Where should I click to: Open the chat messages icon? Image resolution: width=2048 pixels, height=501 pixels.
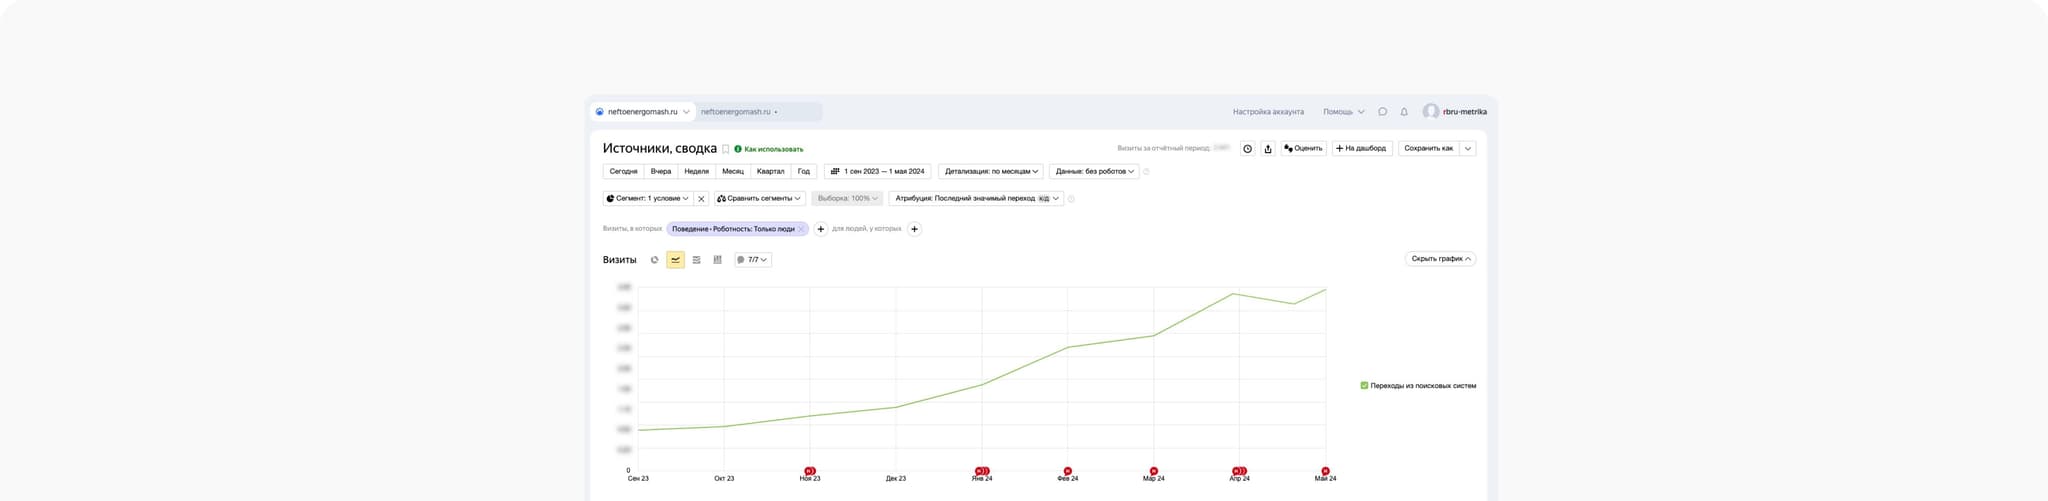[1382, 112]
